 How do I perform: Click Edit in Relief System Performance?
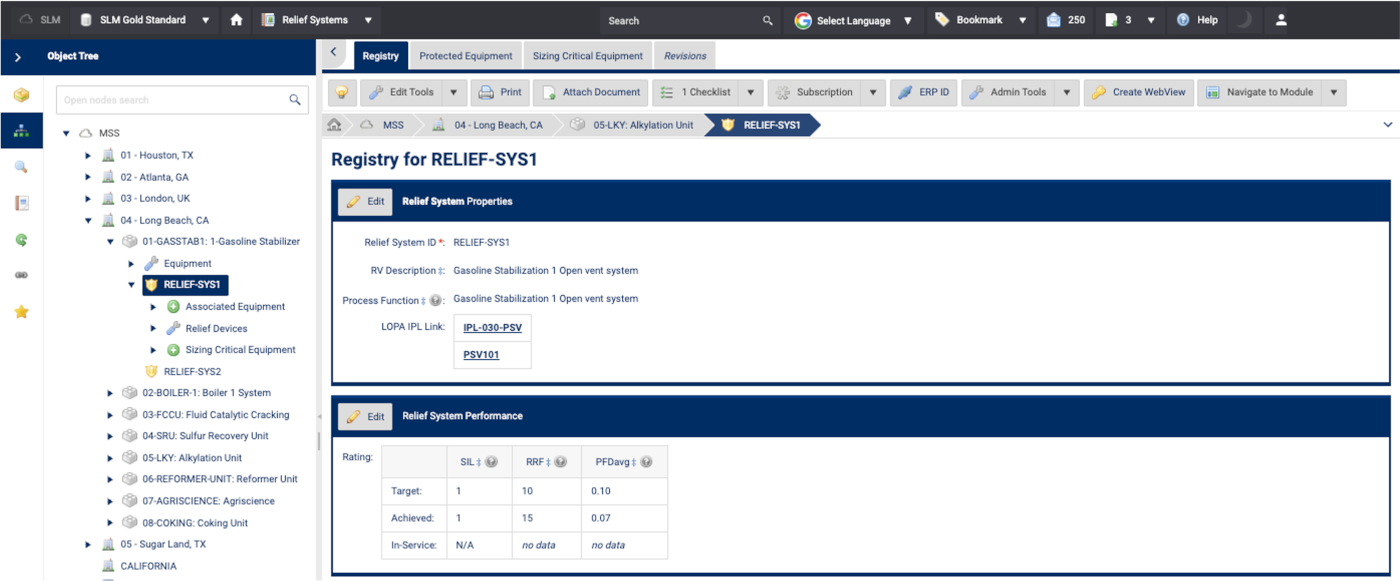[x=365, y=416]
